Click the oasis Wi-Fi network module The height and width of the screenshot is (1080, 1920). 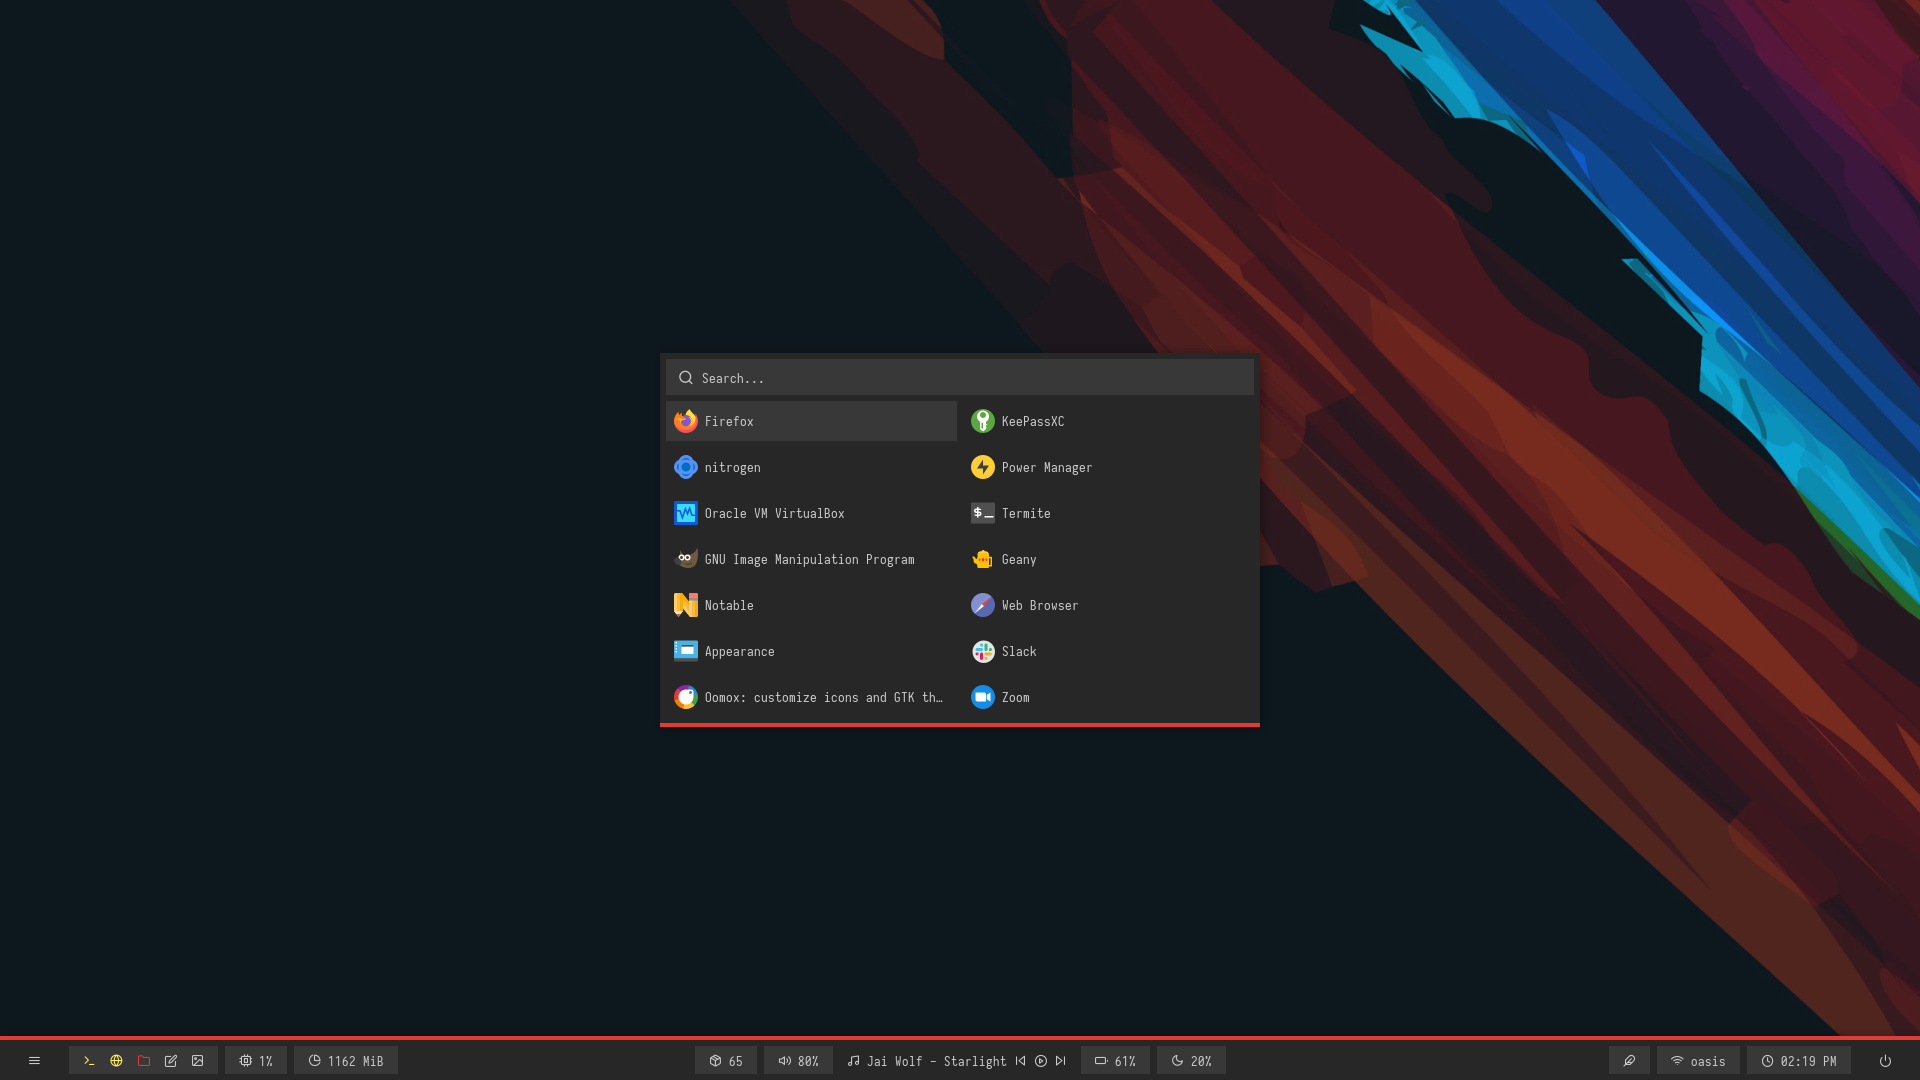pos(1698,1061)
